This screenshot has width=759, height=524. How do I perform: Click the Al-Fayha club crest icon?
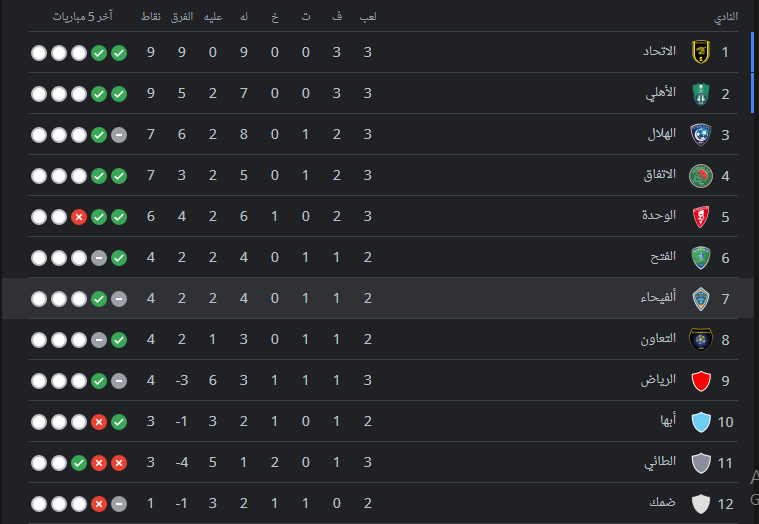pos(700,298)
